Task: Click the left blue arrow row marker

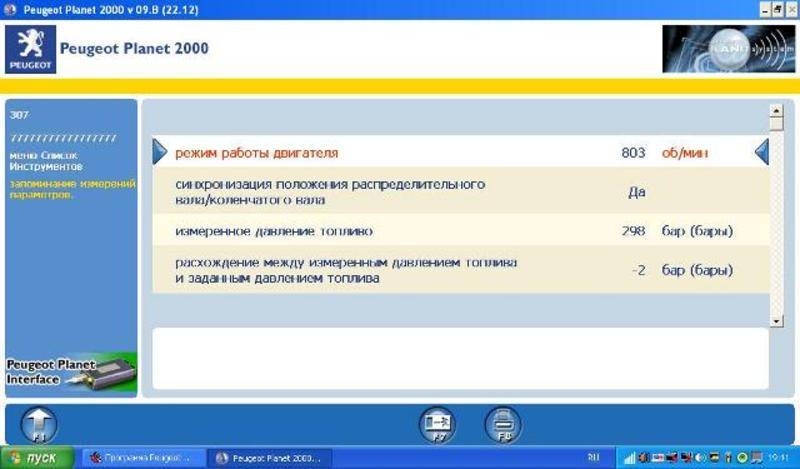Action: tap(160, 152)
